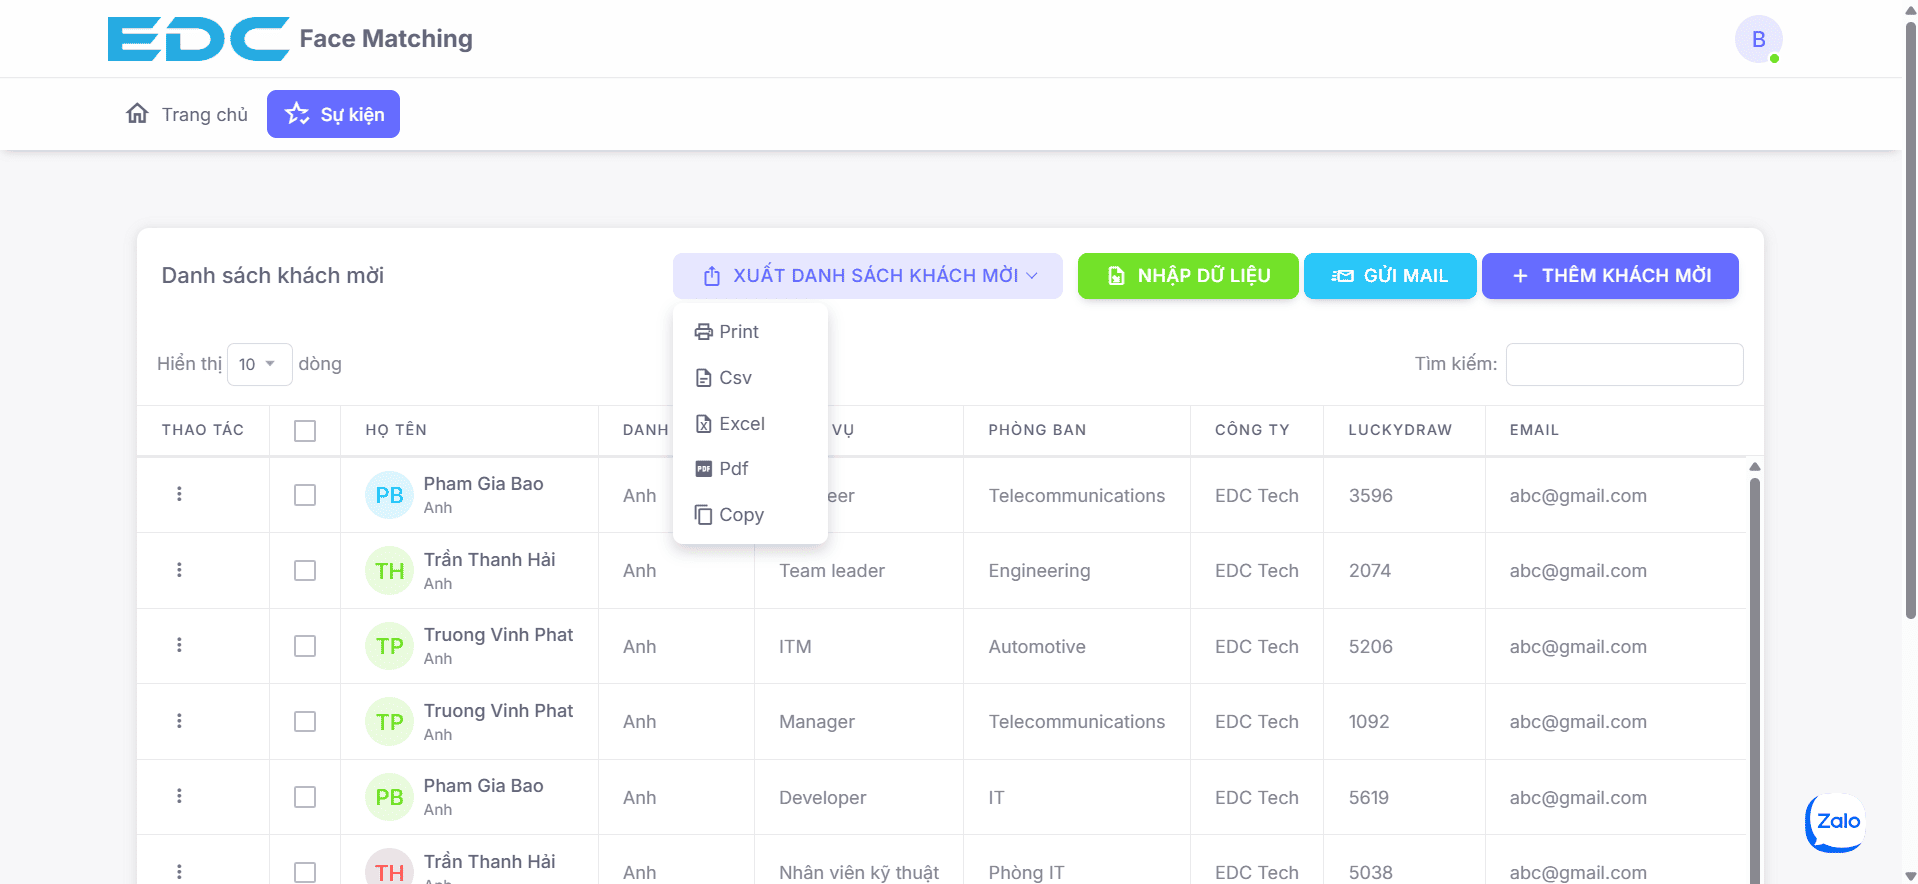Expand Xuất danh sách khách mời dropdown
Image resolution: width=1918 pixels, height=884 pixels.
(x=867, y=276)
